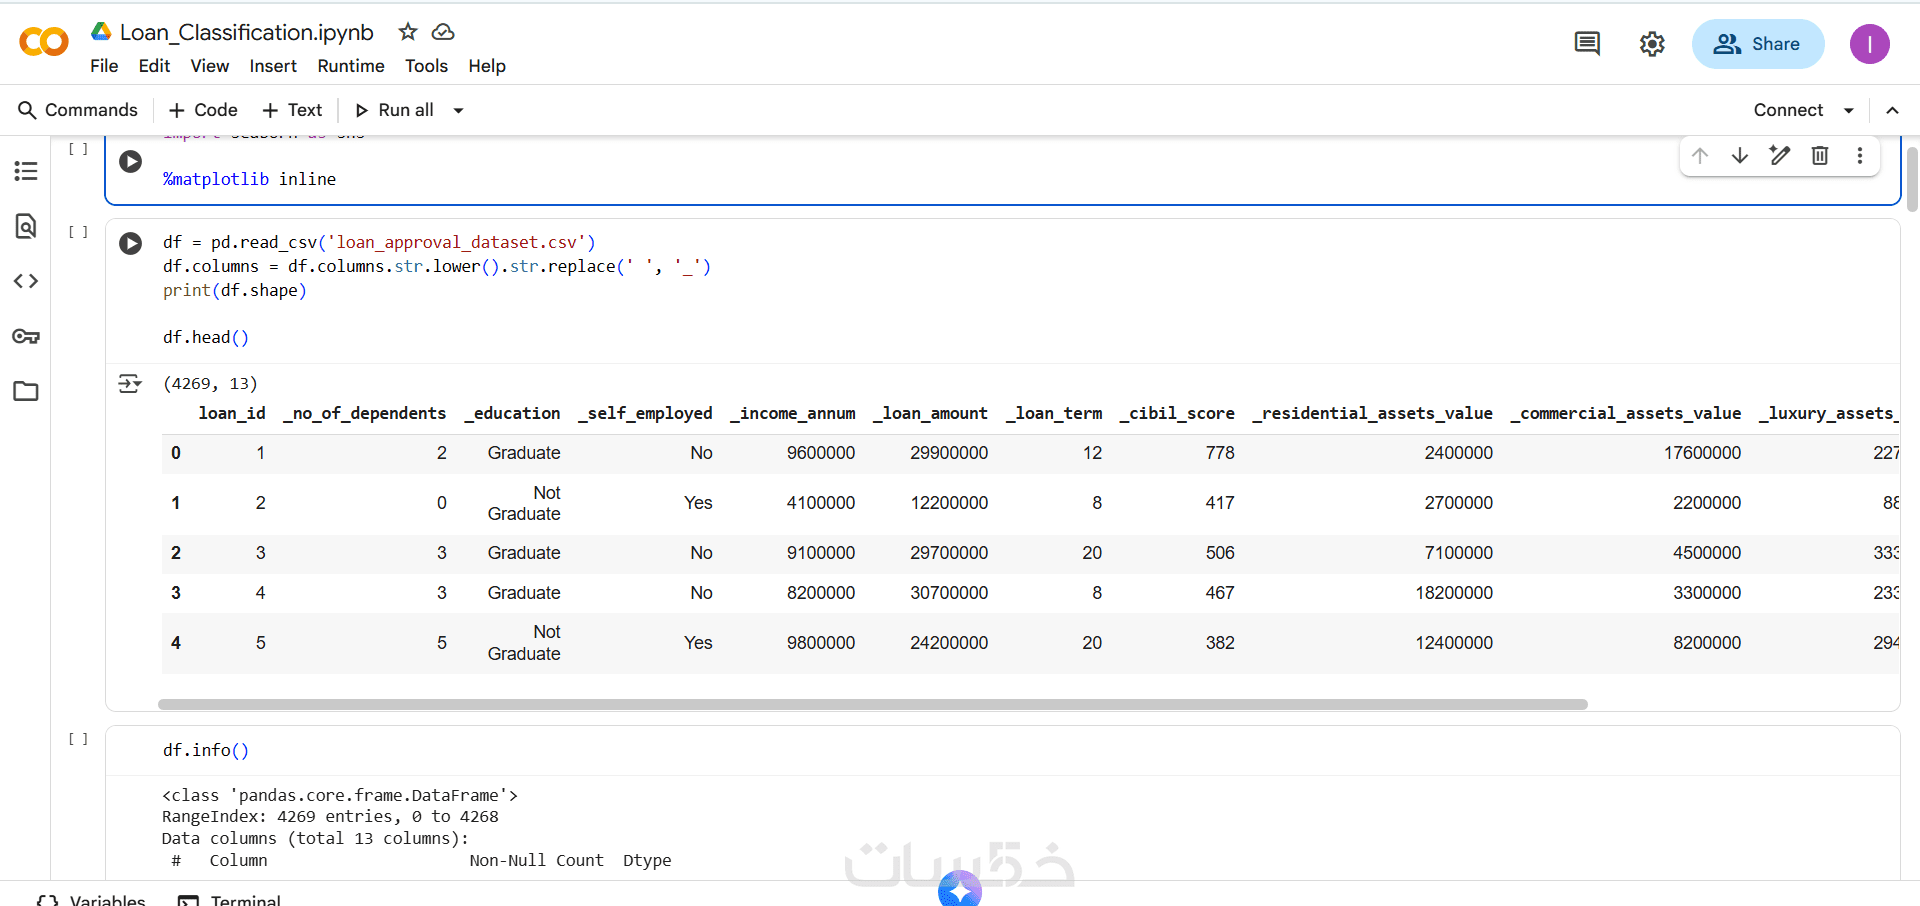The width and height of the screenshot is (1920, 906).
Task: Collapse the header with the chevron
Action: 1892,110
